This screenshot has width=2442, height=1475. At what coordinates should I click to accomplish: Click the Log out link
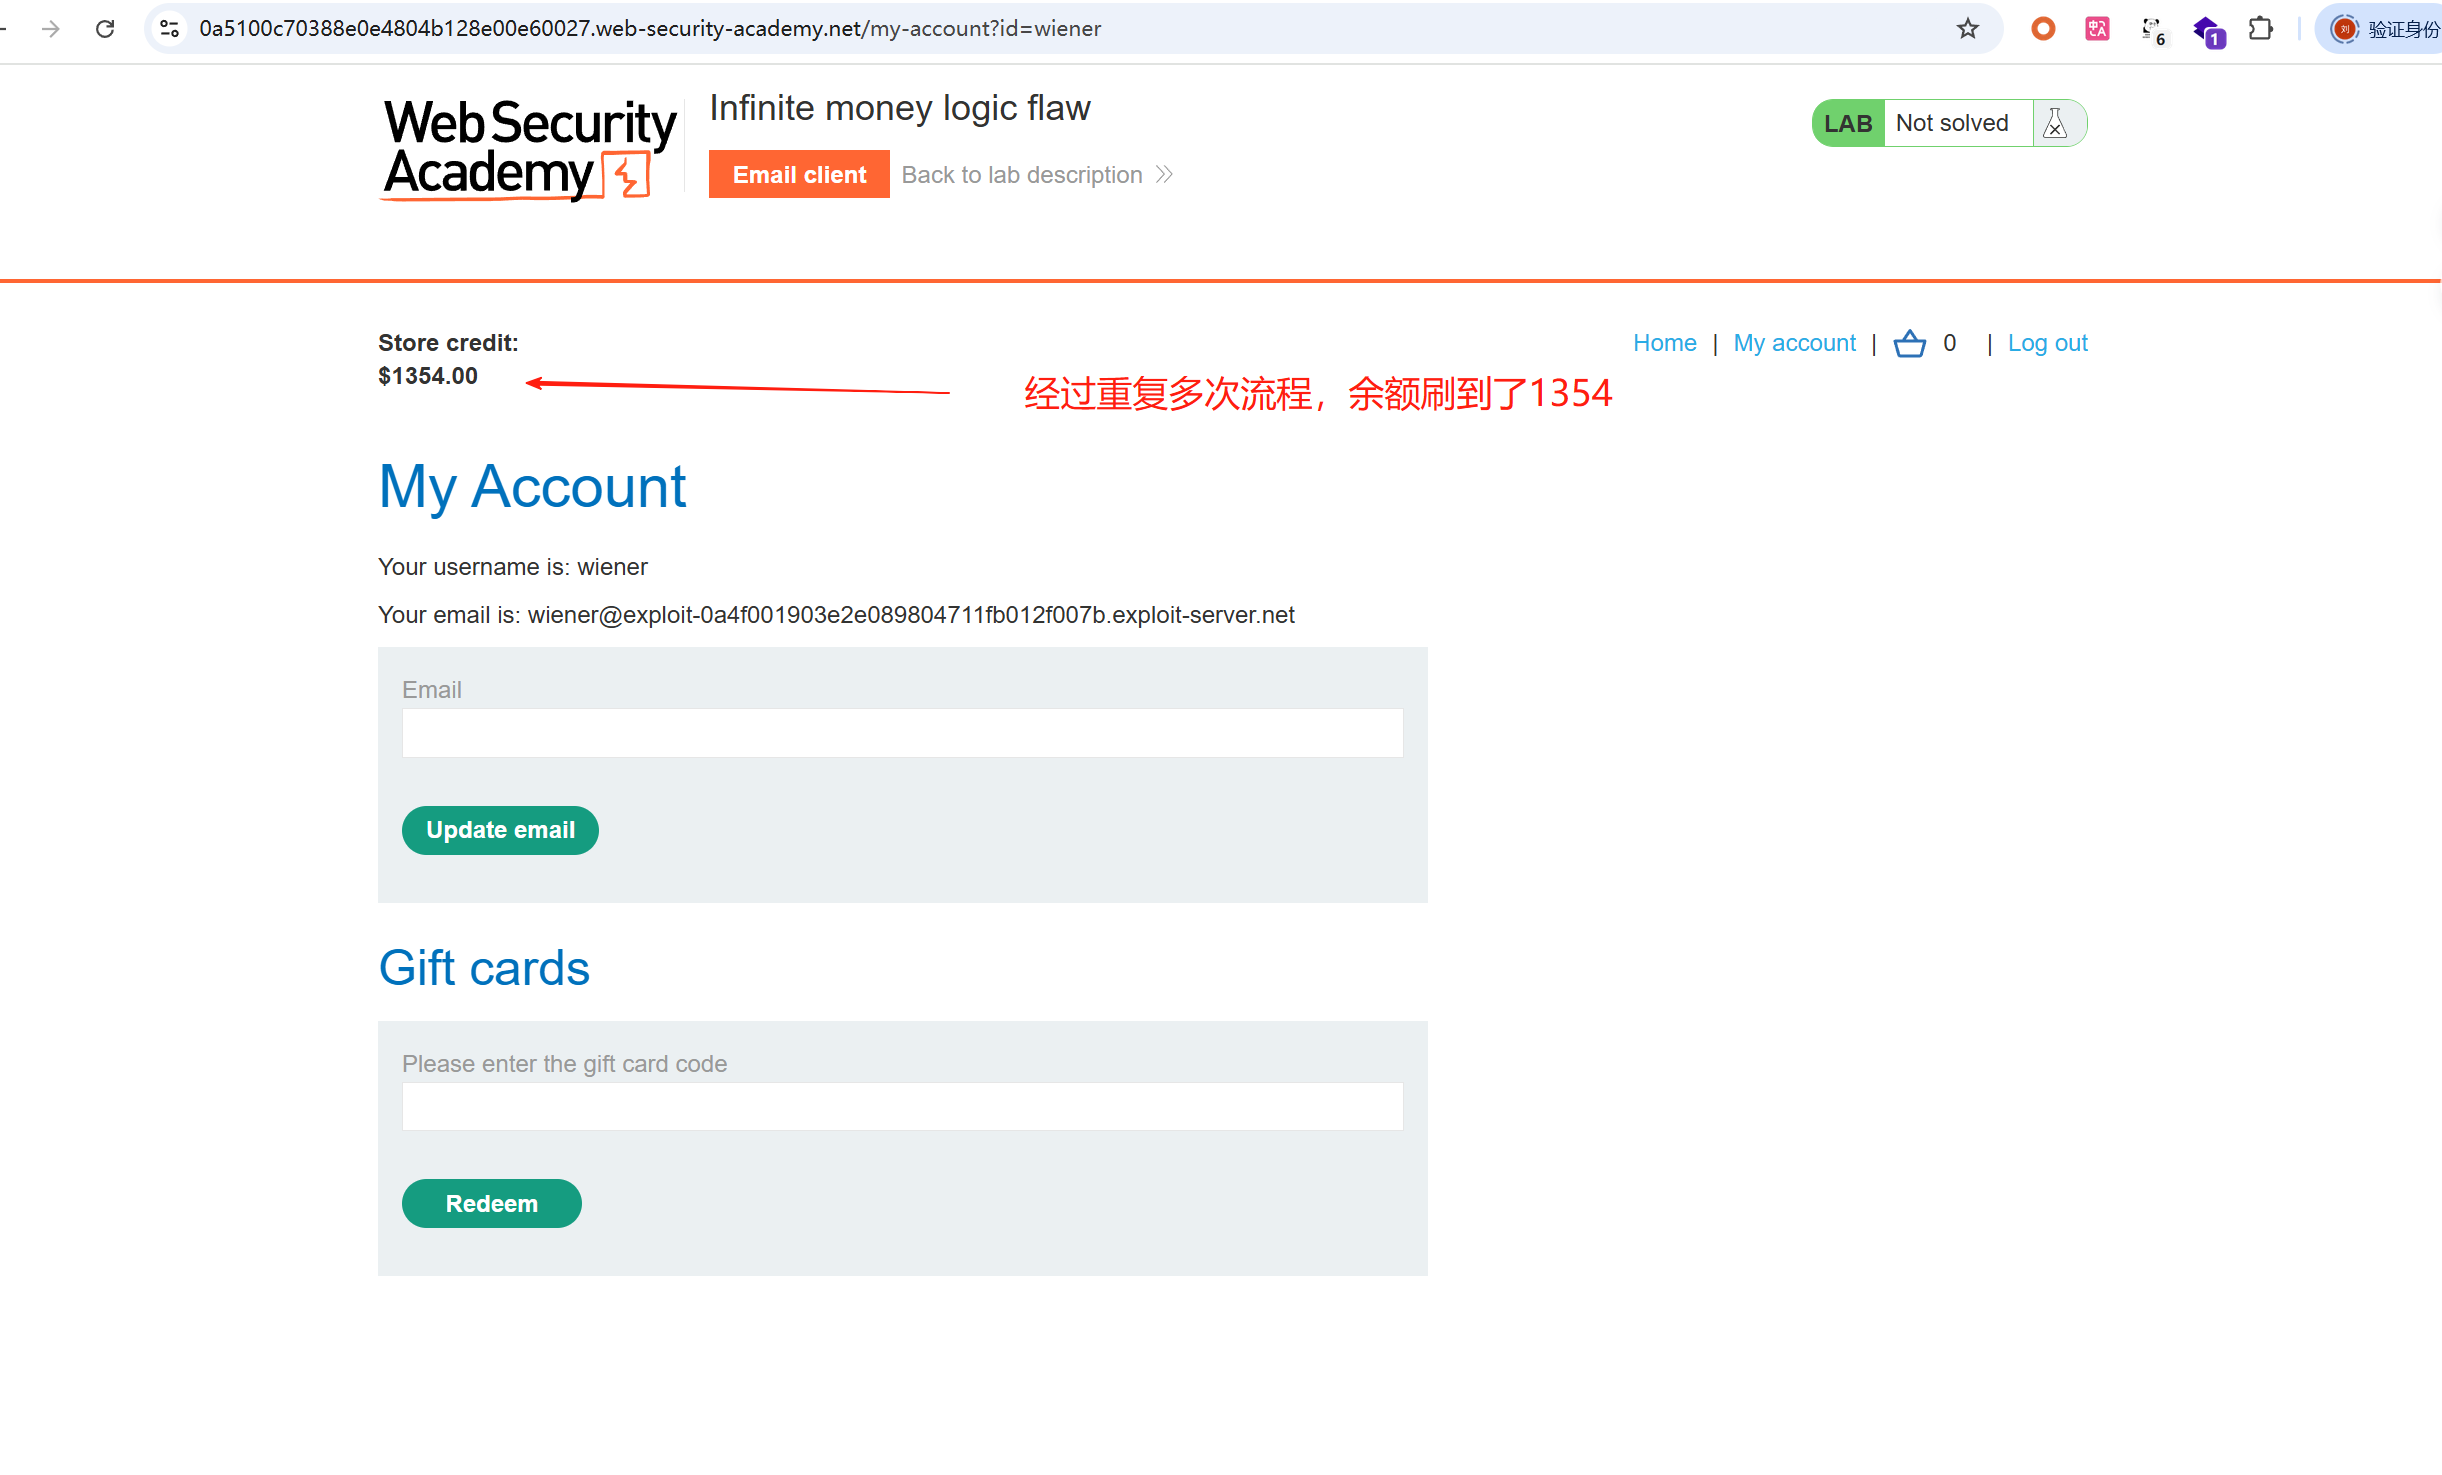click(2047, 343)
